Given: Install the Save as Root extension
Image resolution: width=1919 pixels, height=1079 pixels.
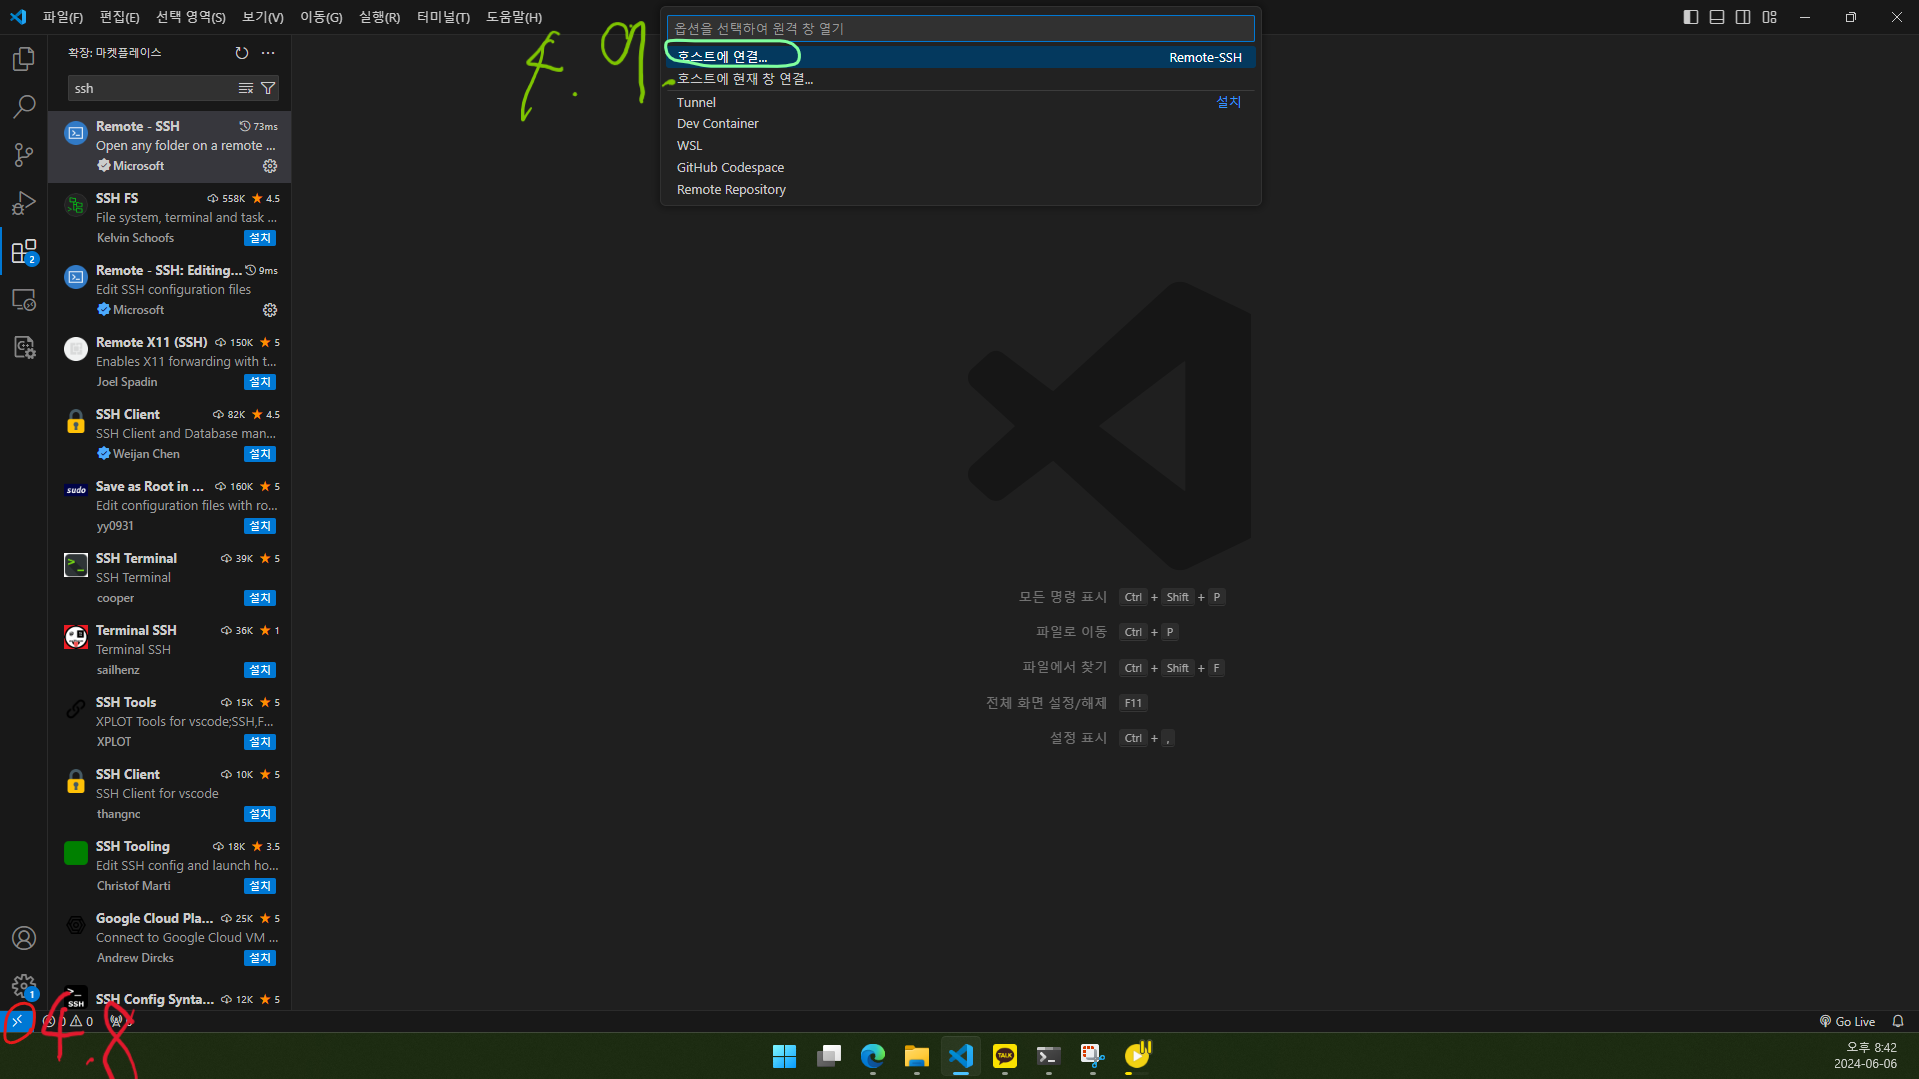Looking at the screenshot, I should [x=260, y=526].
